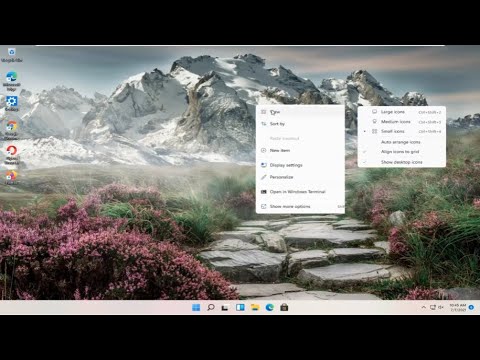Toggle Show desktop icons
This screenshot has height=360, width=480.
(x=402, y=162)
